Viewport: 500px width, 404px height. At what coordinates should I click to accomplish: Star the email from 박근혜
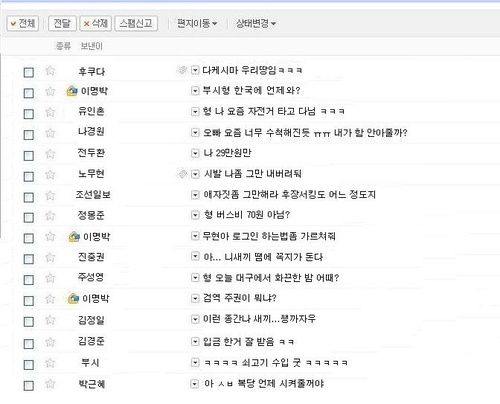(50, 384)
